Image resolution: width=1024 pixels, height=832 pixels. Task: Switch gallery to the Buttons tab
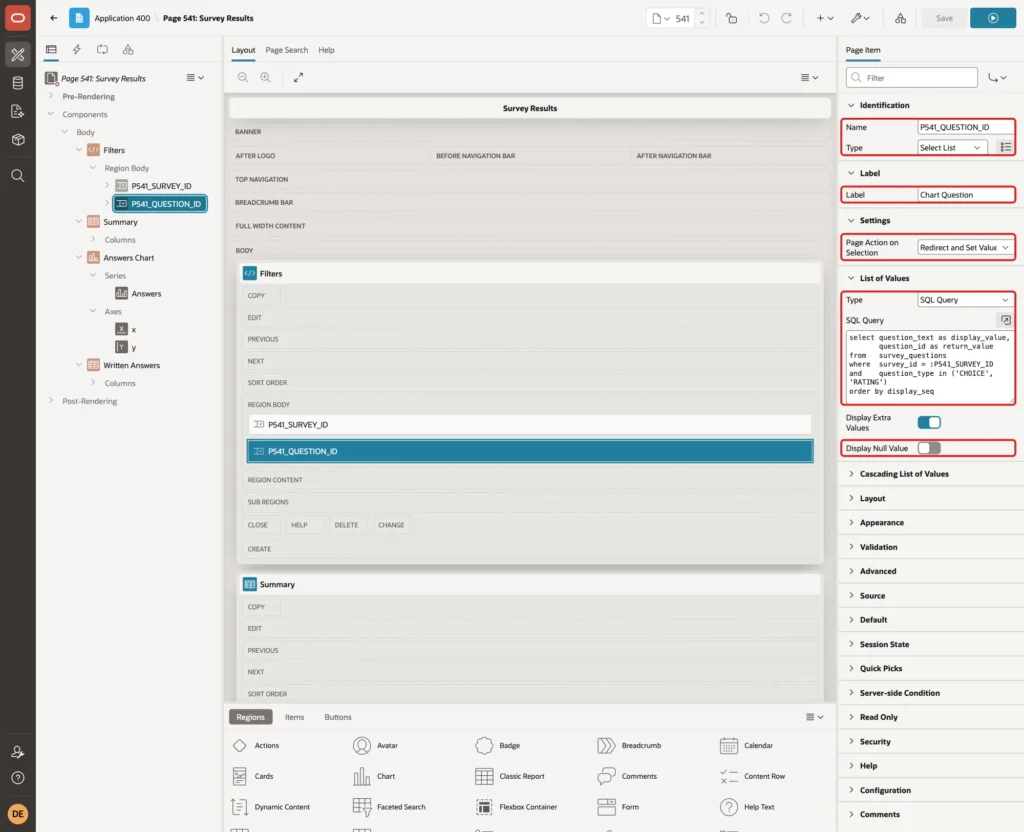point(338,717)
